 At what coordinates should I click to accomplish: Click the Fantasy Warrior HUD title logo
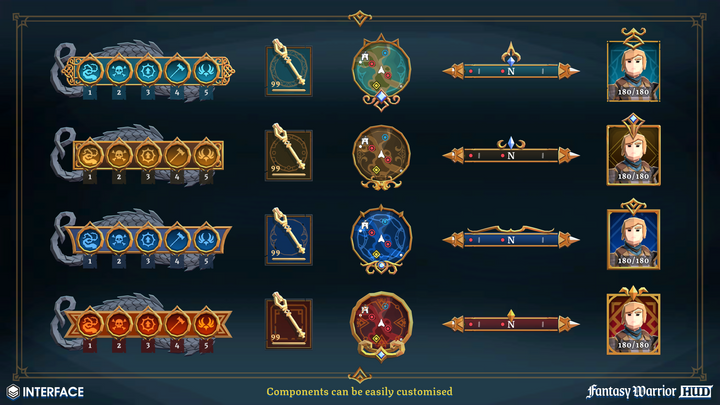click(x=649, y=391)
